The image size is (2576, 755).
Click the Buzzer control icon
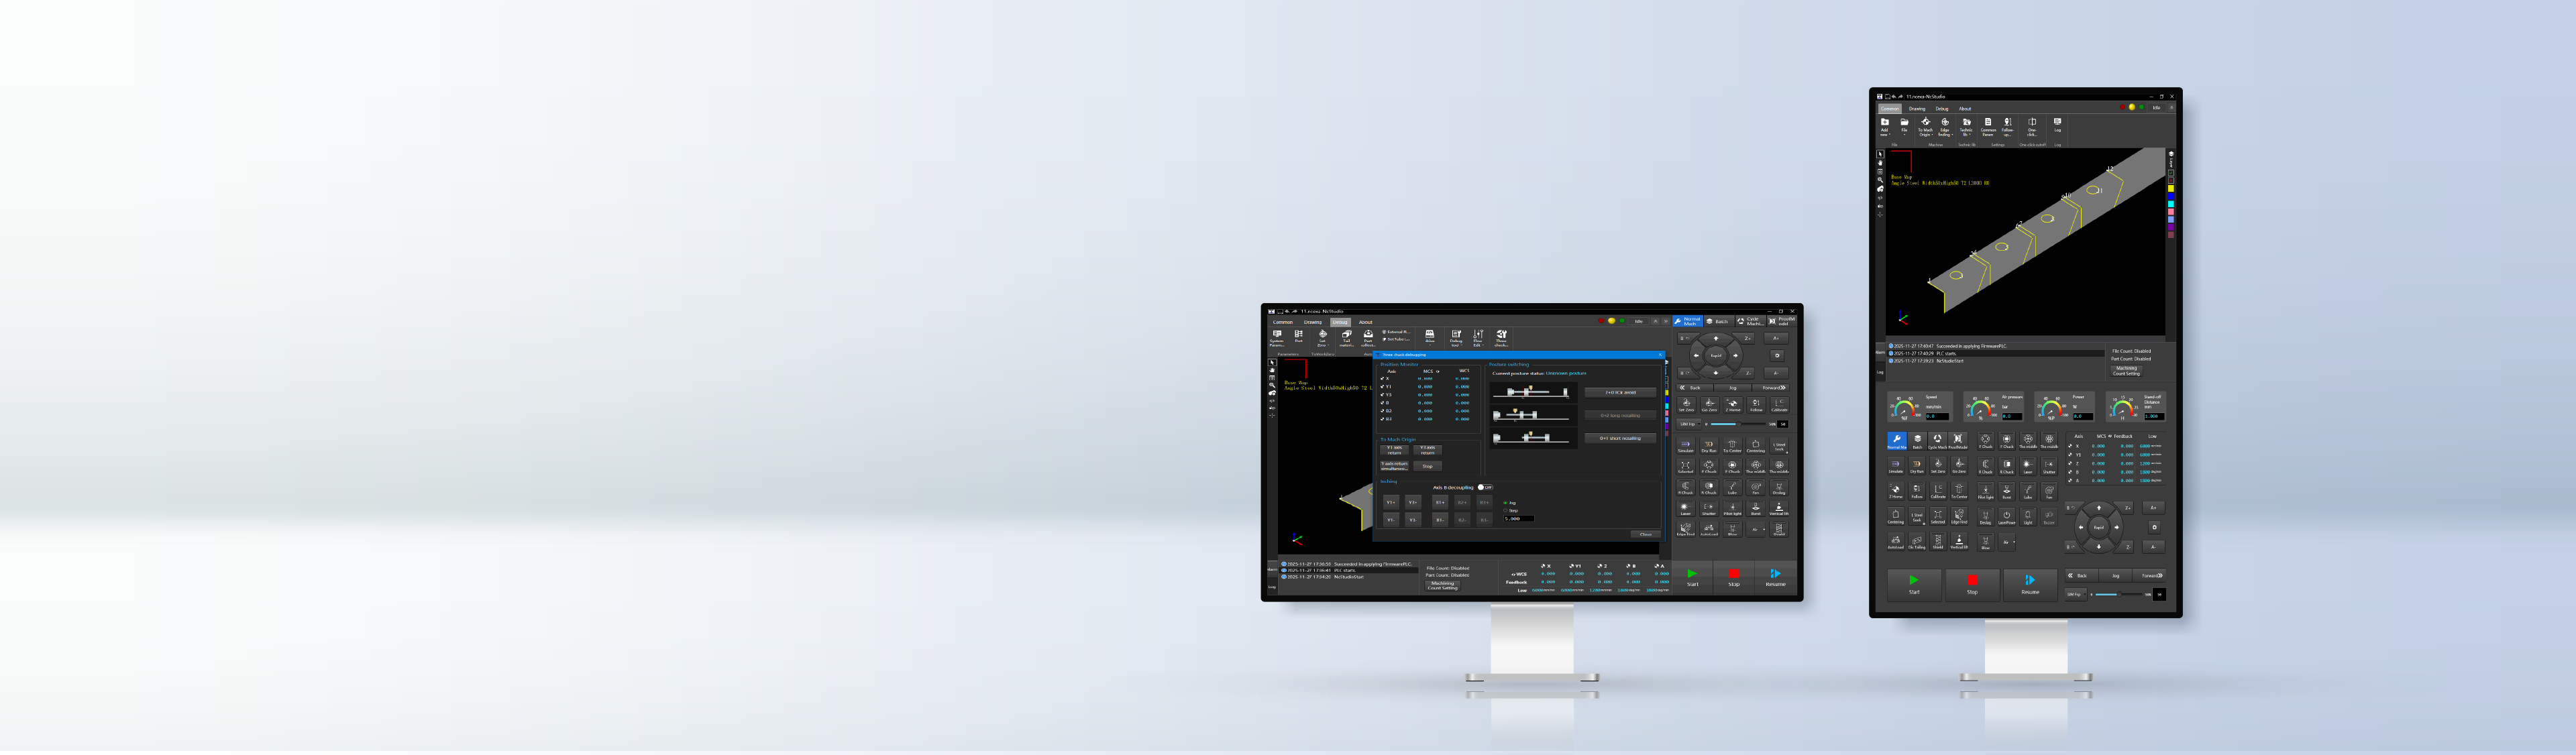(2049, 516)
